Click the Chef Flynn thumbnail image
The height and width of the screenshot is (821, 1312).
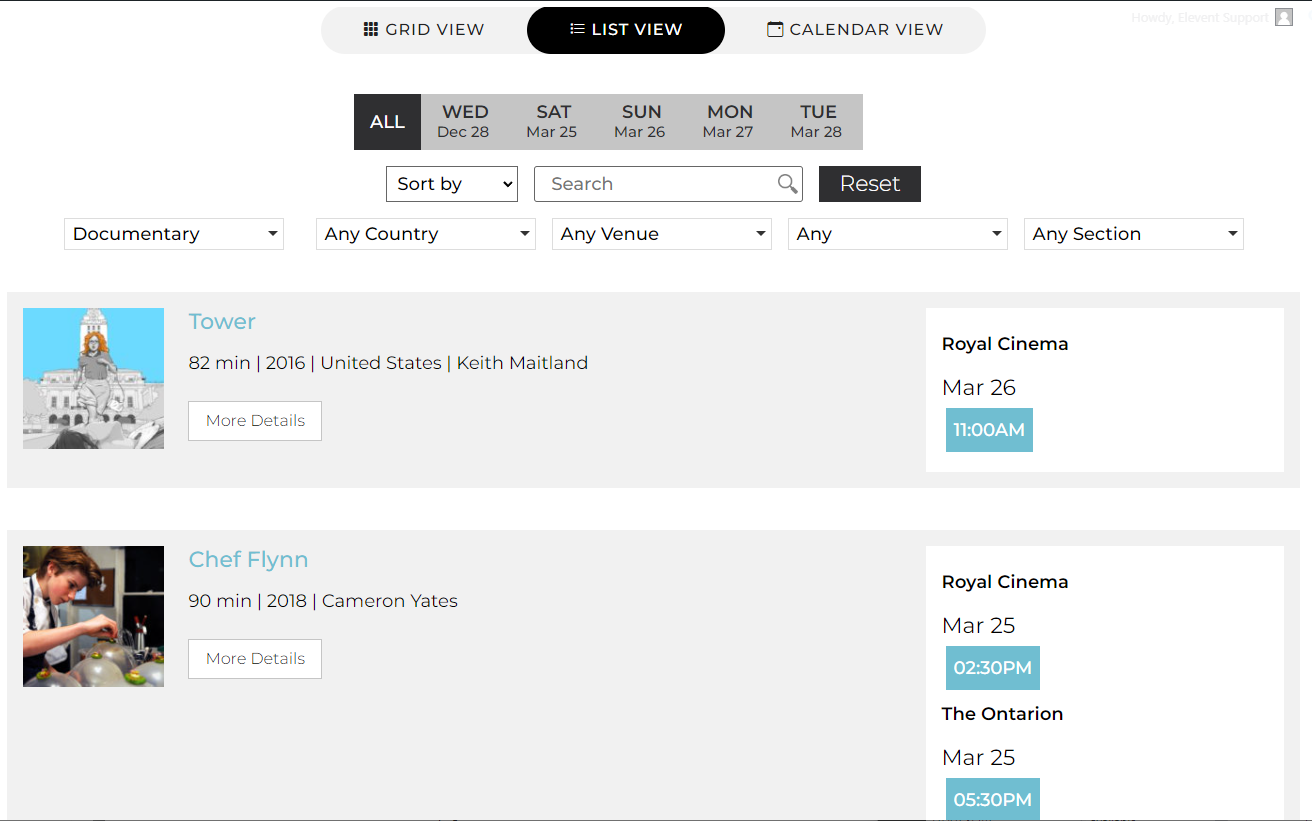point(93,616)
